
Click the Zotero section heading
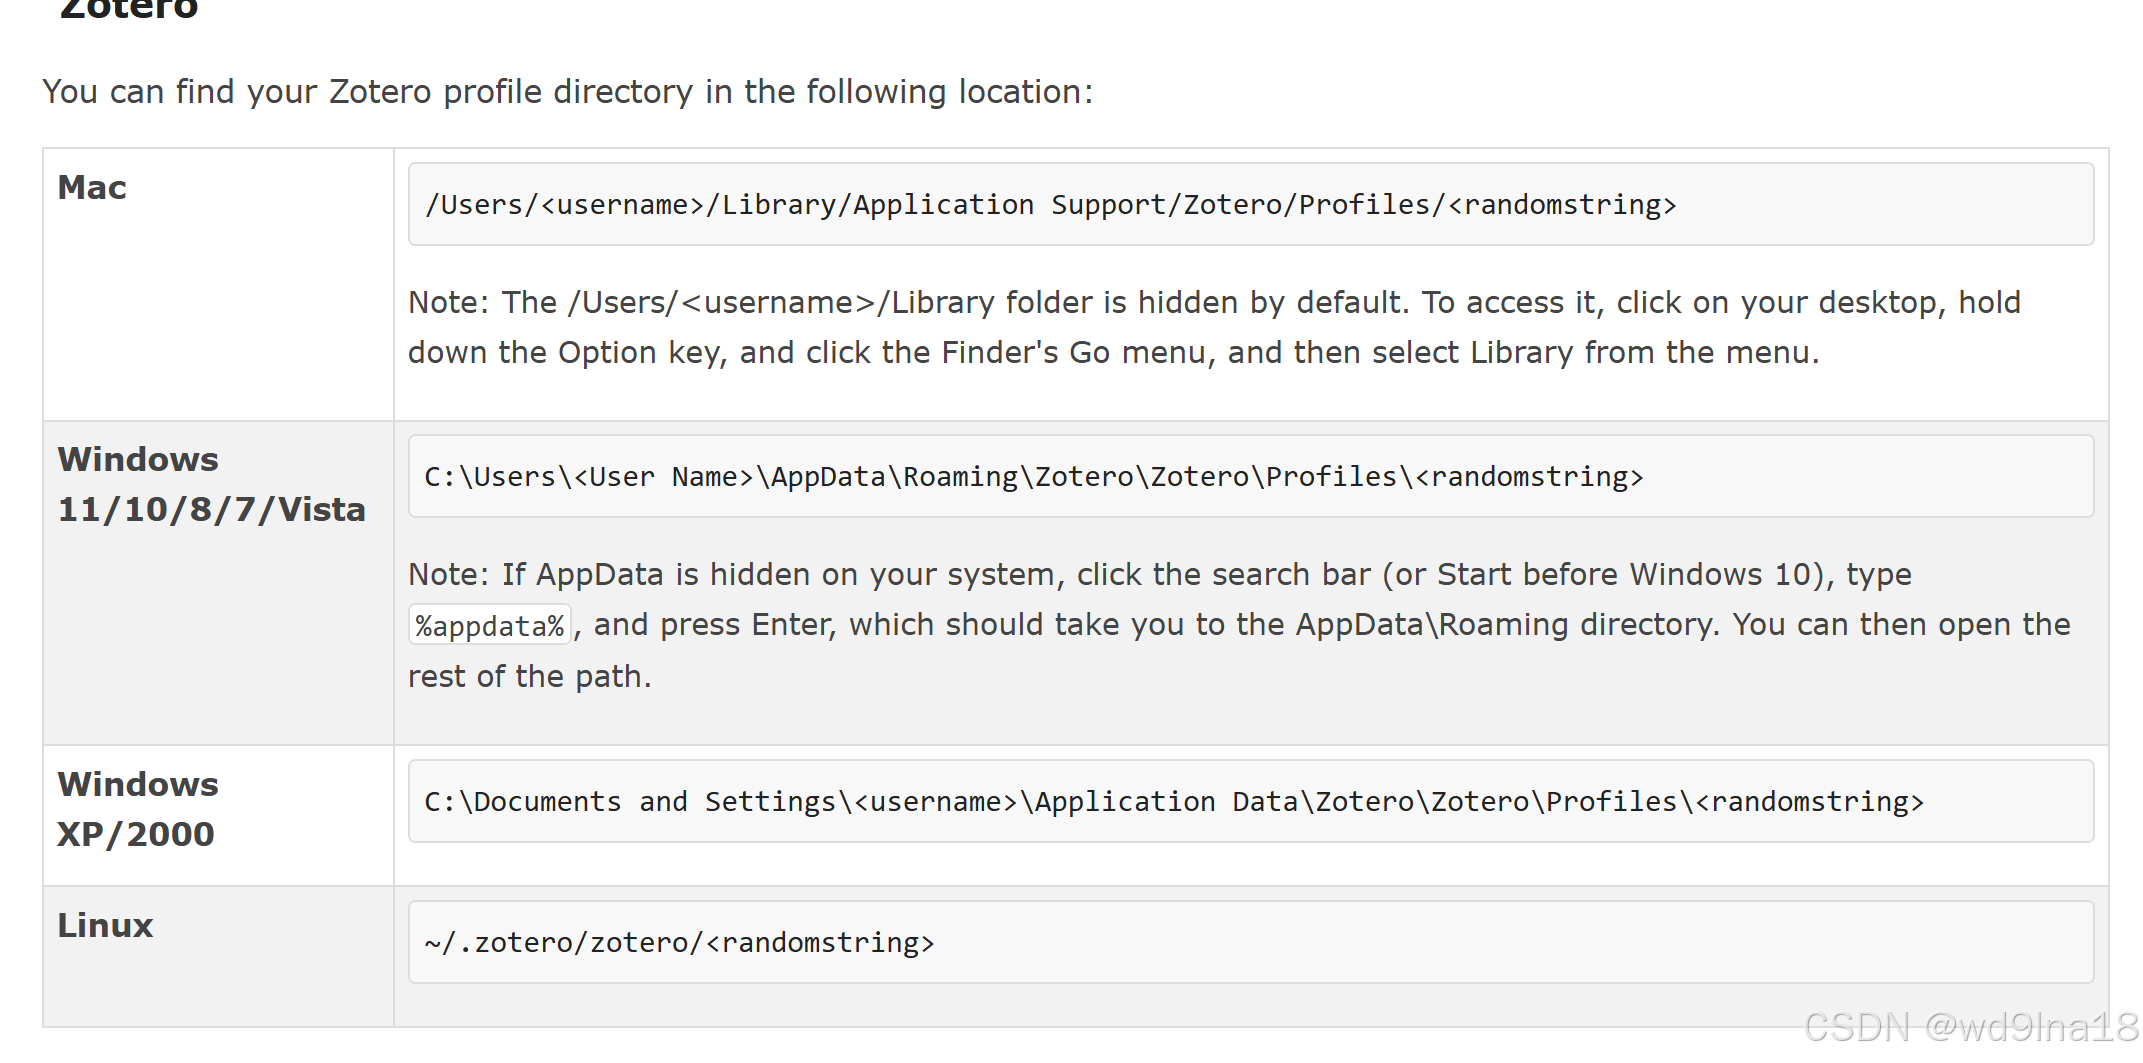[129, 9]
